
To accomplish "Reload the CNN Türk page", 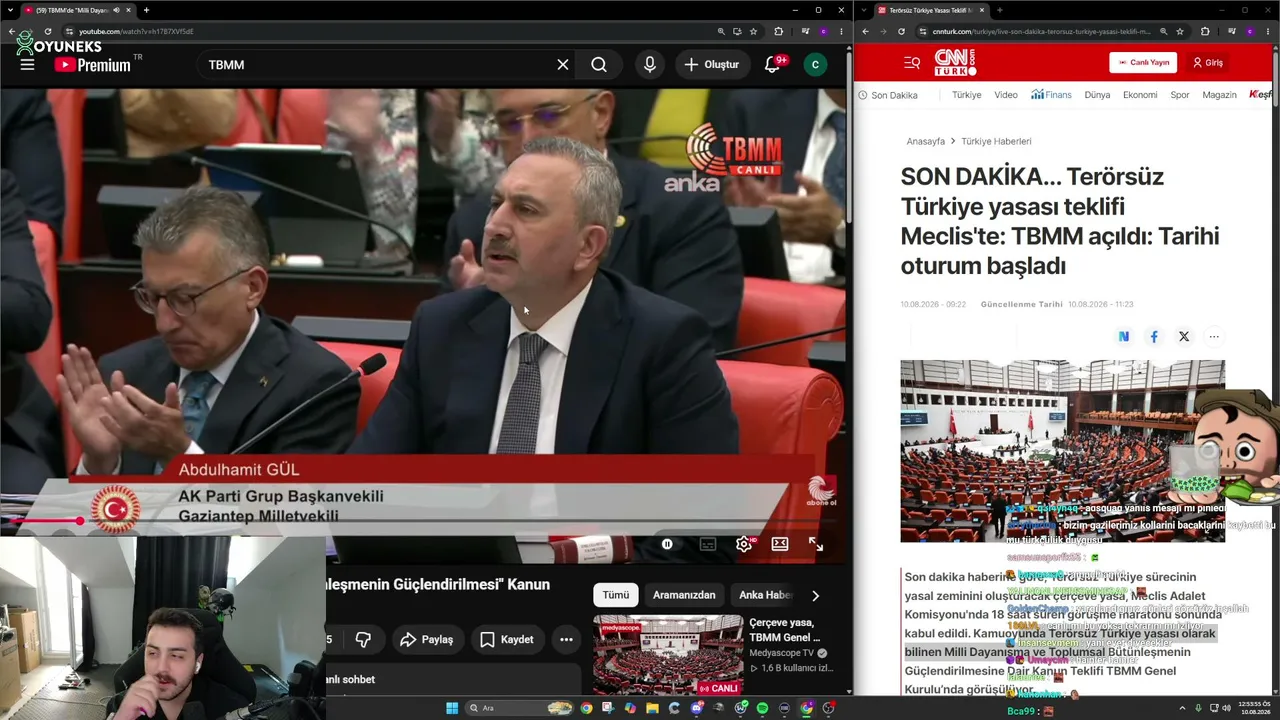I will [900, 31].
